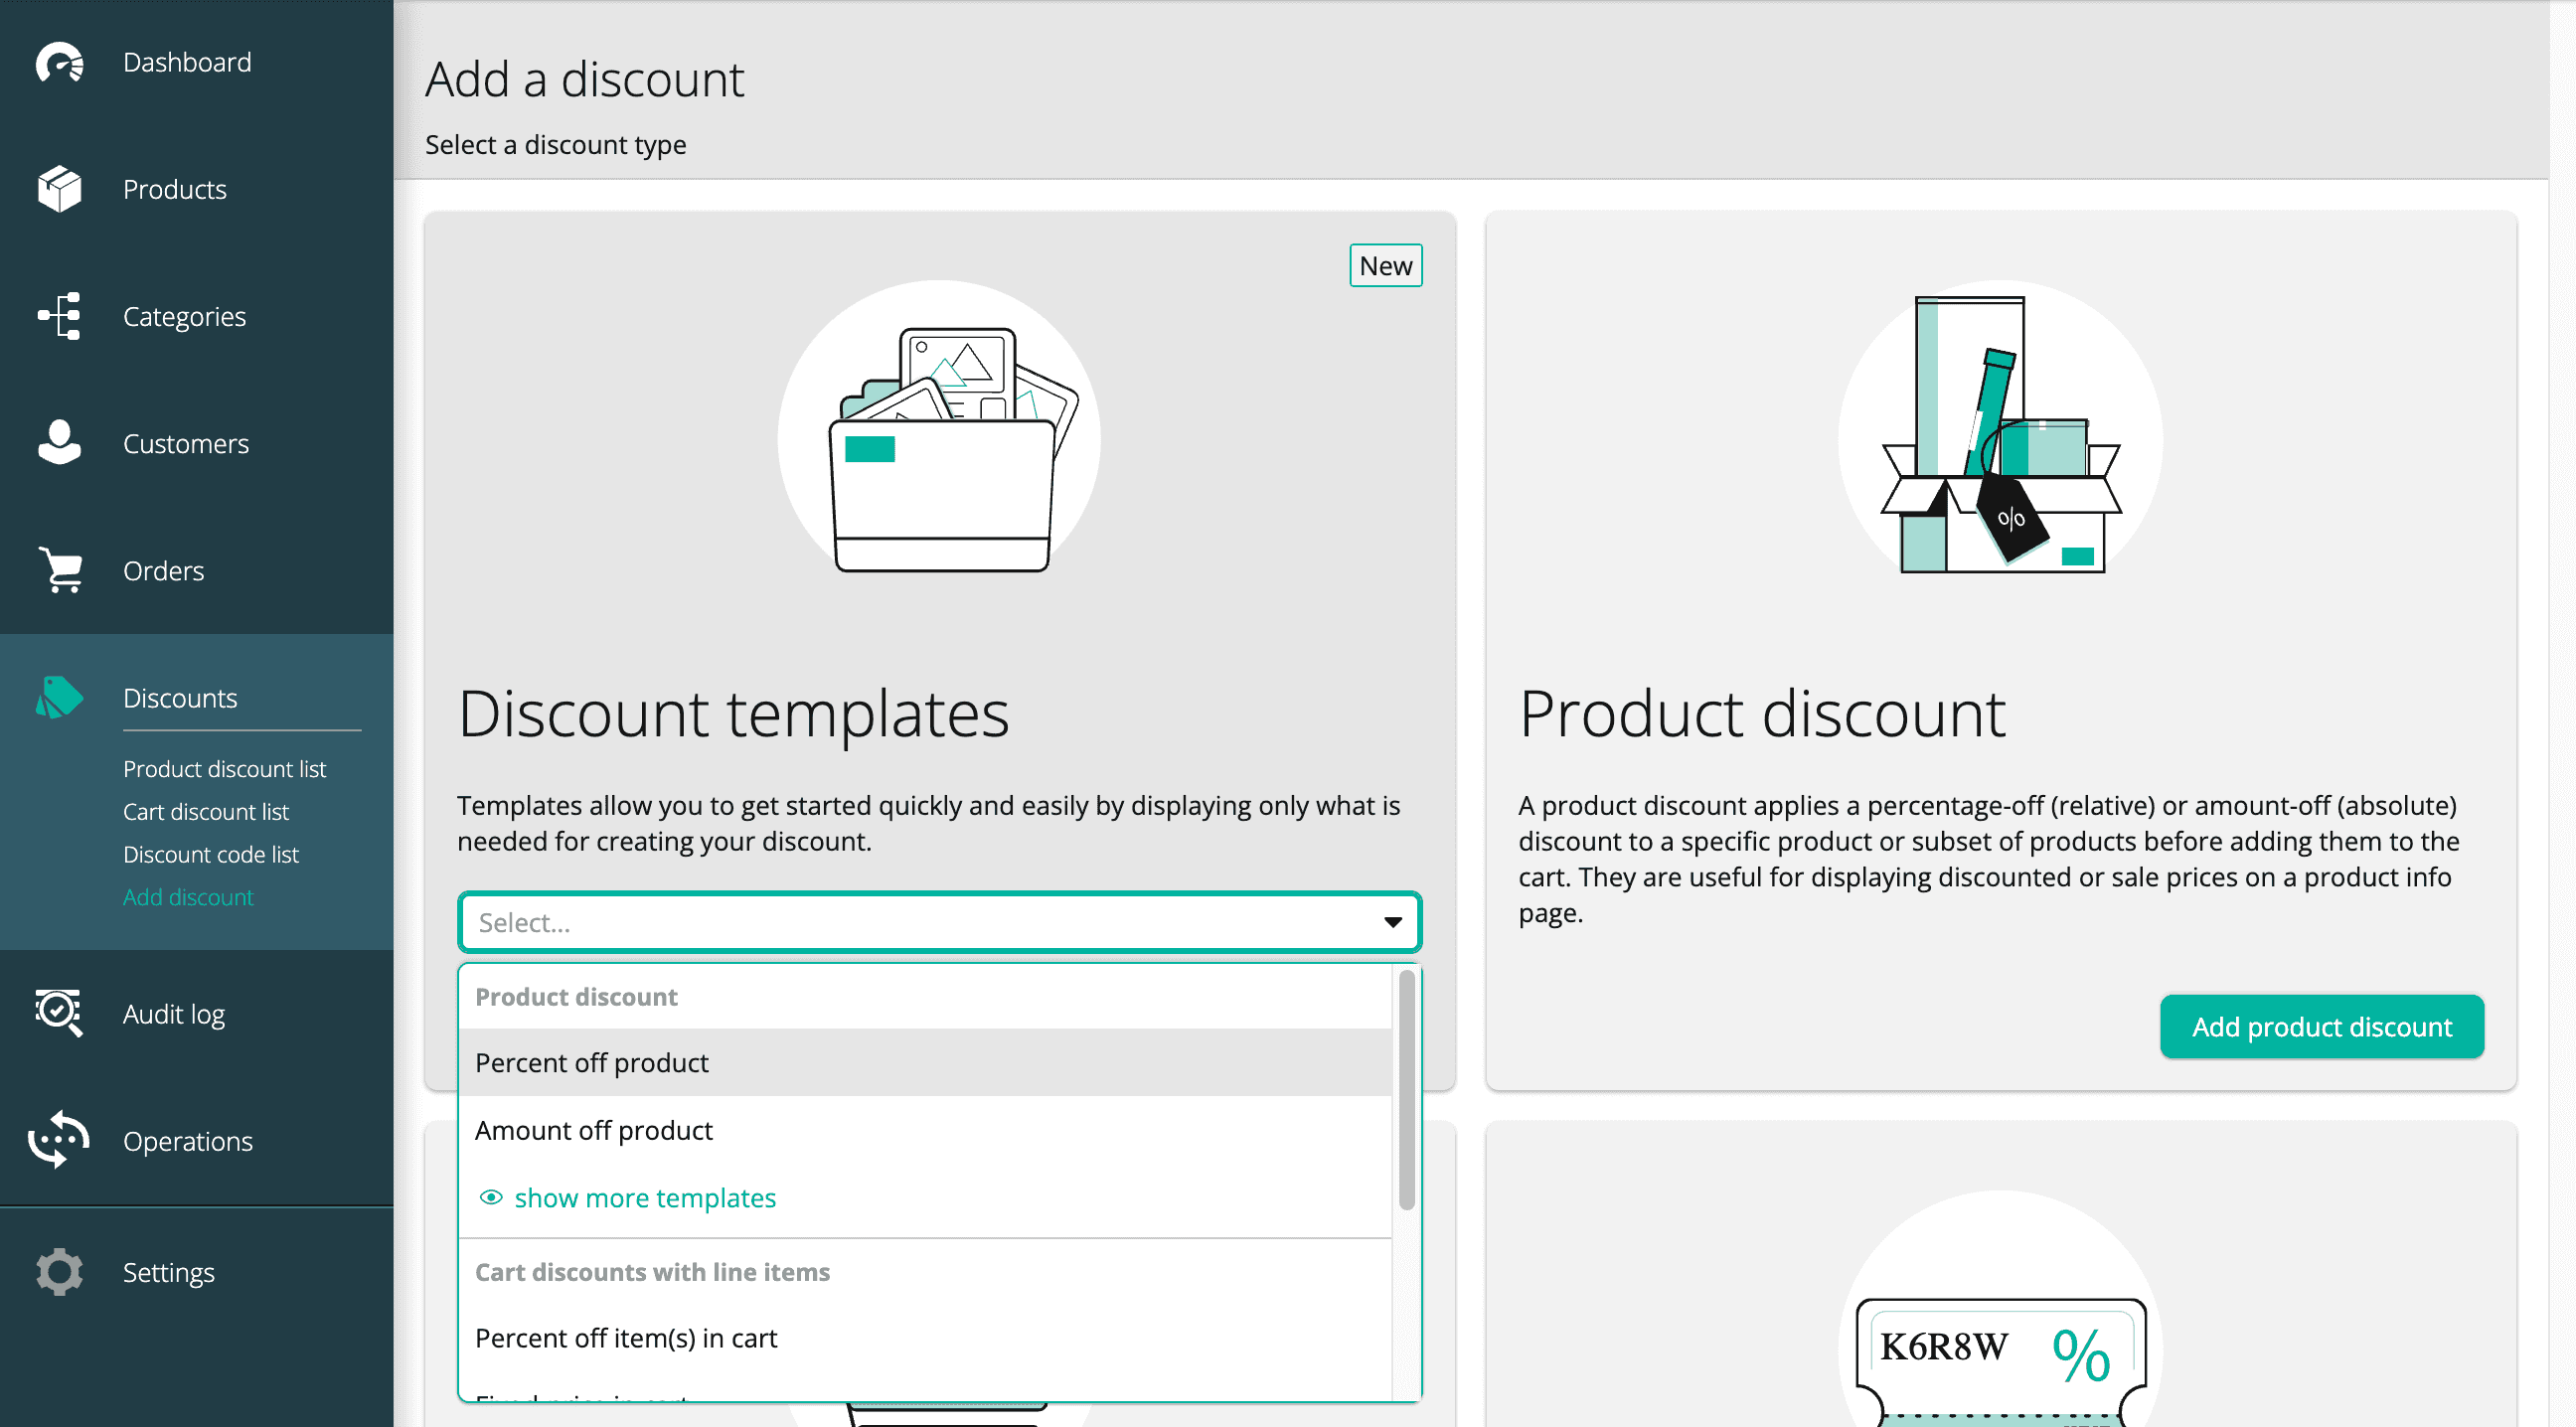Click the Cart discounts with line items header
The image size is (2576, 1427).
click(x=652, y=1271)
